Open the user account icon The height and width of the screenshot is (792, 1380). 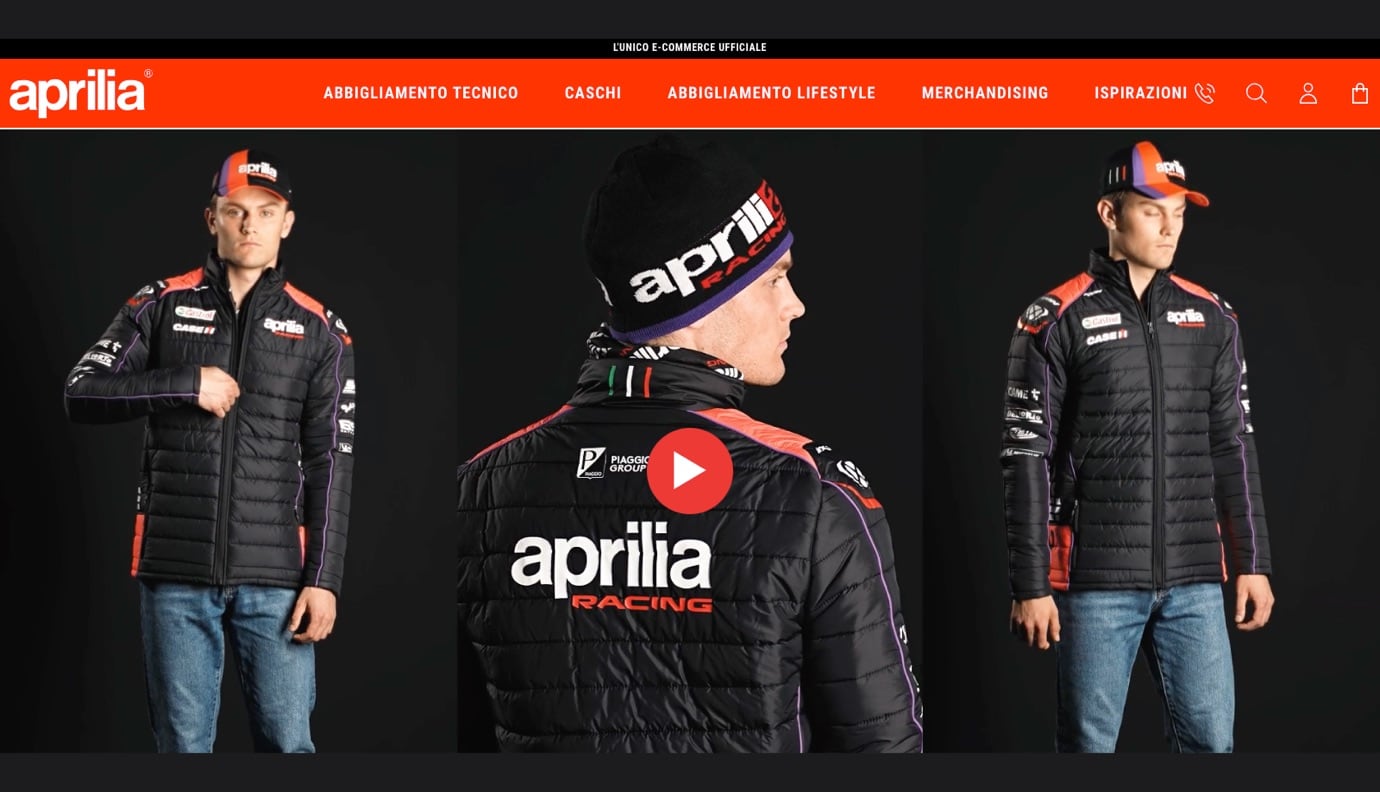tap(1308, 93)
